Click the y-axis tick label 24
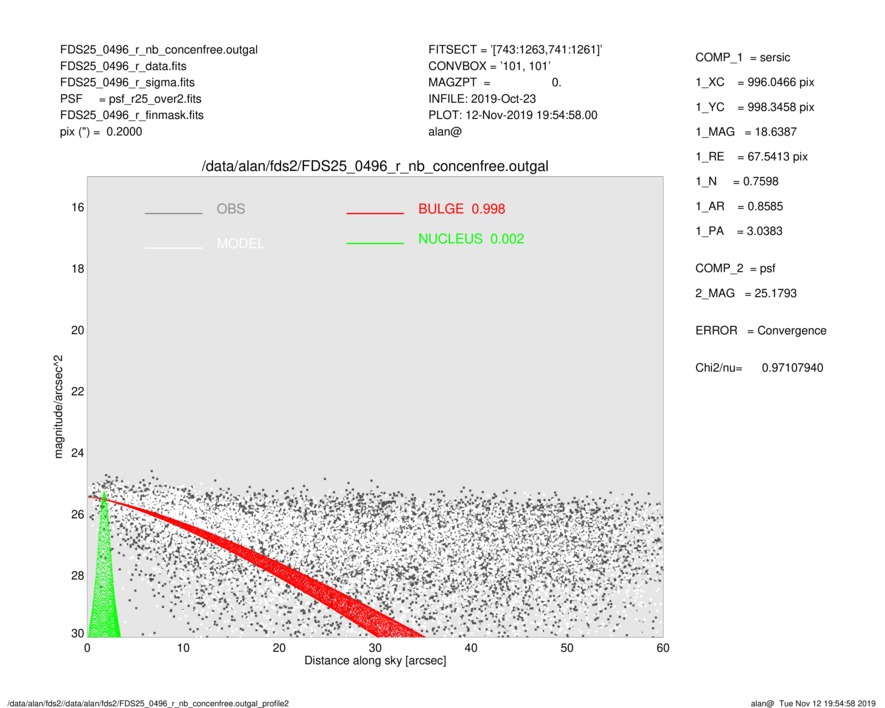 tap(77, 453)
